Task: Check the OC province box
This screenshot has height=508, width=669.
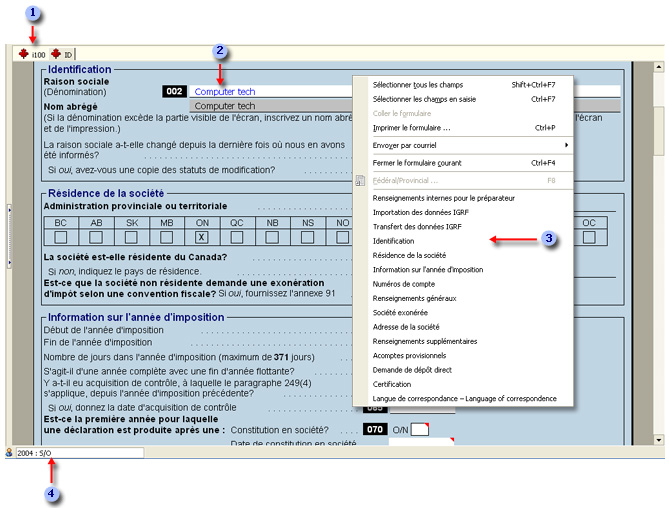Action: 589,237
